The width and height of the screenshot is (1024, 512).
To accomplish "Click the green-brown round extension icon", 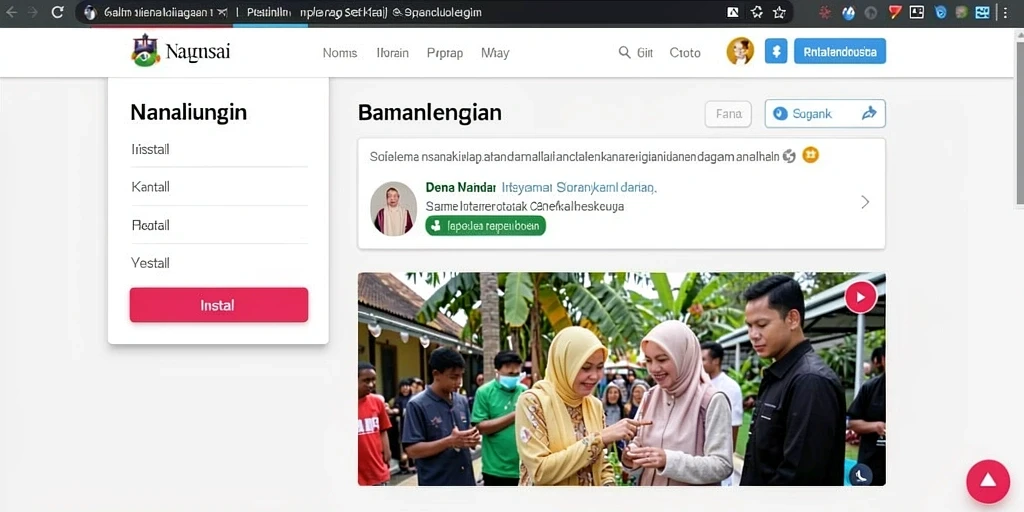I will (x=961, y=12).
